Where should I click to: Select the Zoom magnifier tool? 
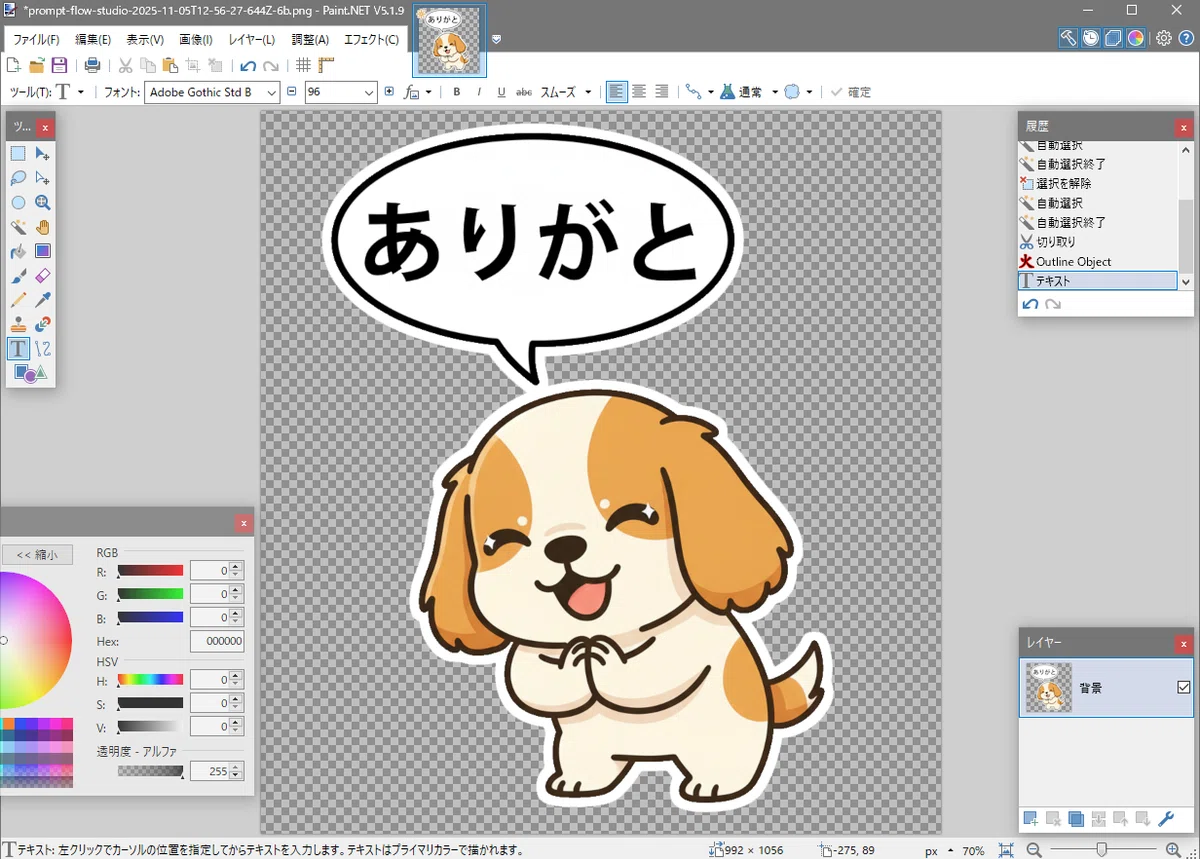43,202
